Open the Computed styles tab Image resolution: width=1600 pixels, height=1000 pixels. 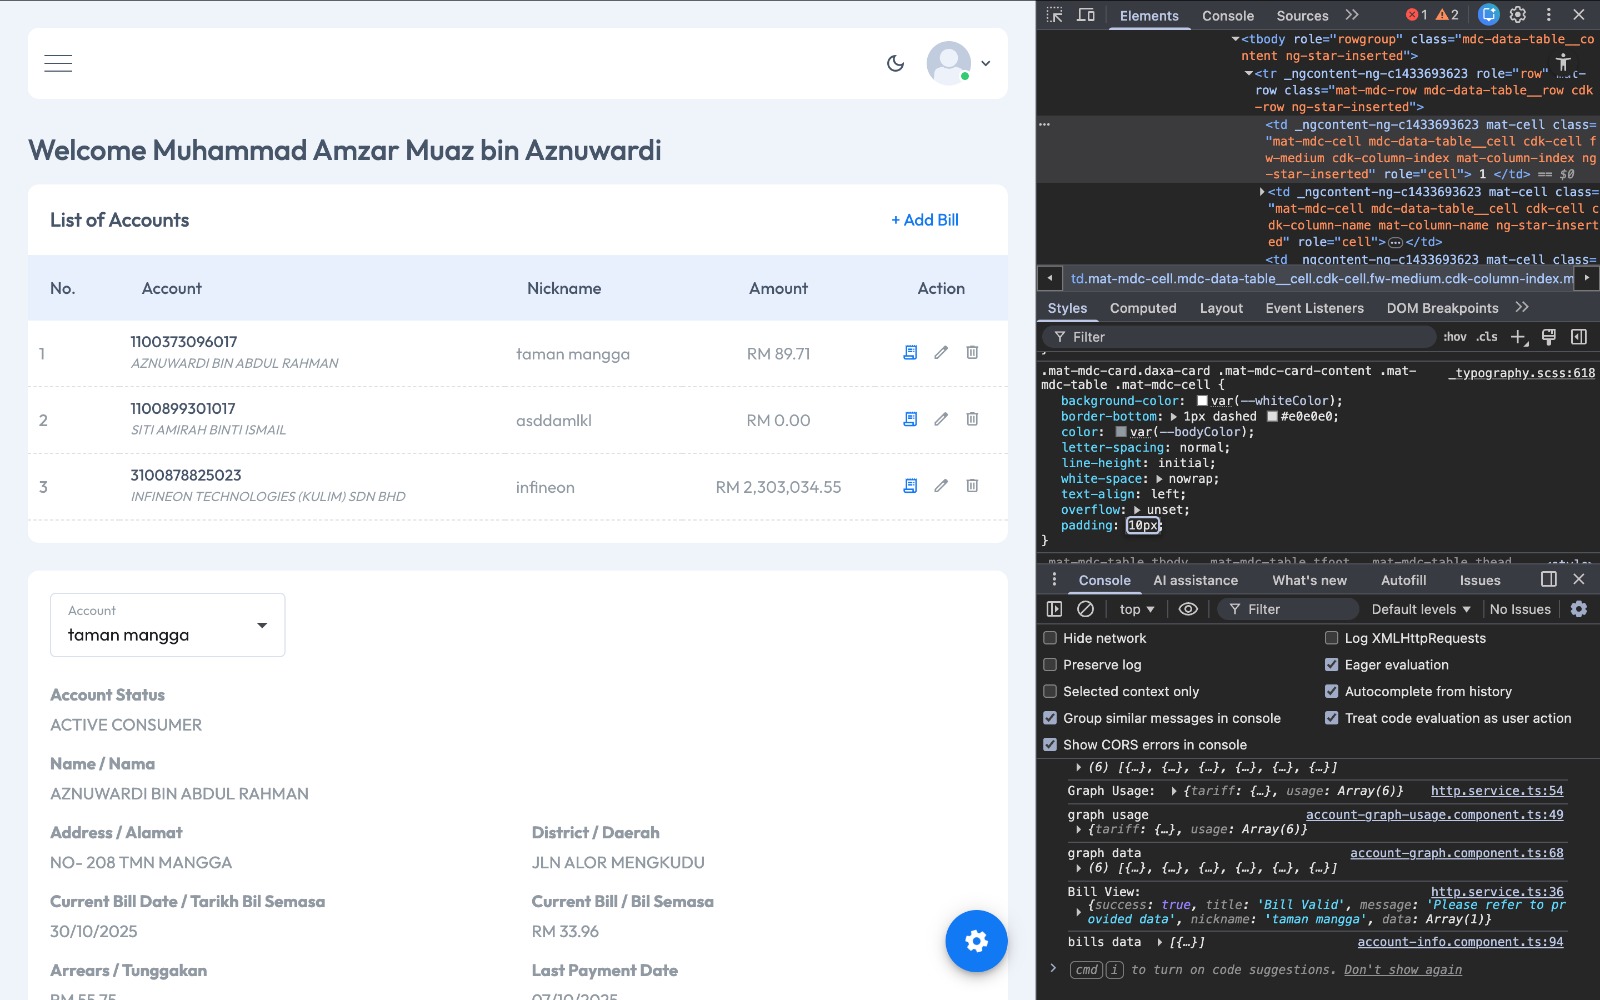1143,308
